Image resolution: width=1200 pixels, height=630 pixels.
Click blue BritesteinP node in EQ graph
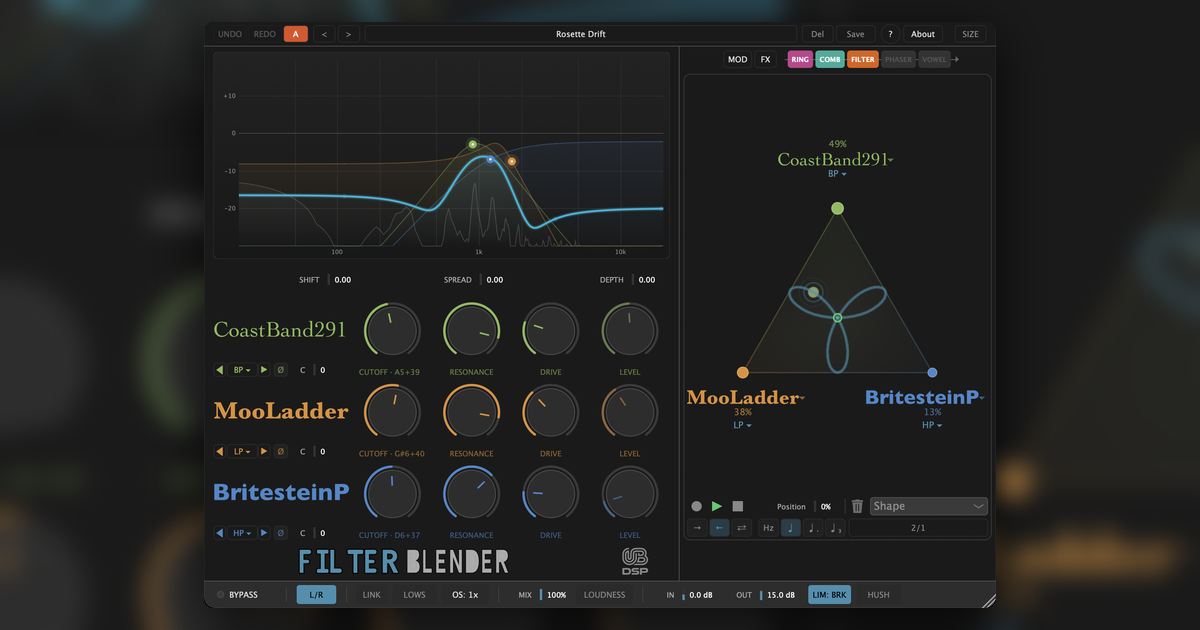click(x=490, y=159)
